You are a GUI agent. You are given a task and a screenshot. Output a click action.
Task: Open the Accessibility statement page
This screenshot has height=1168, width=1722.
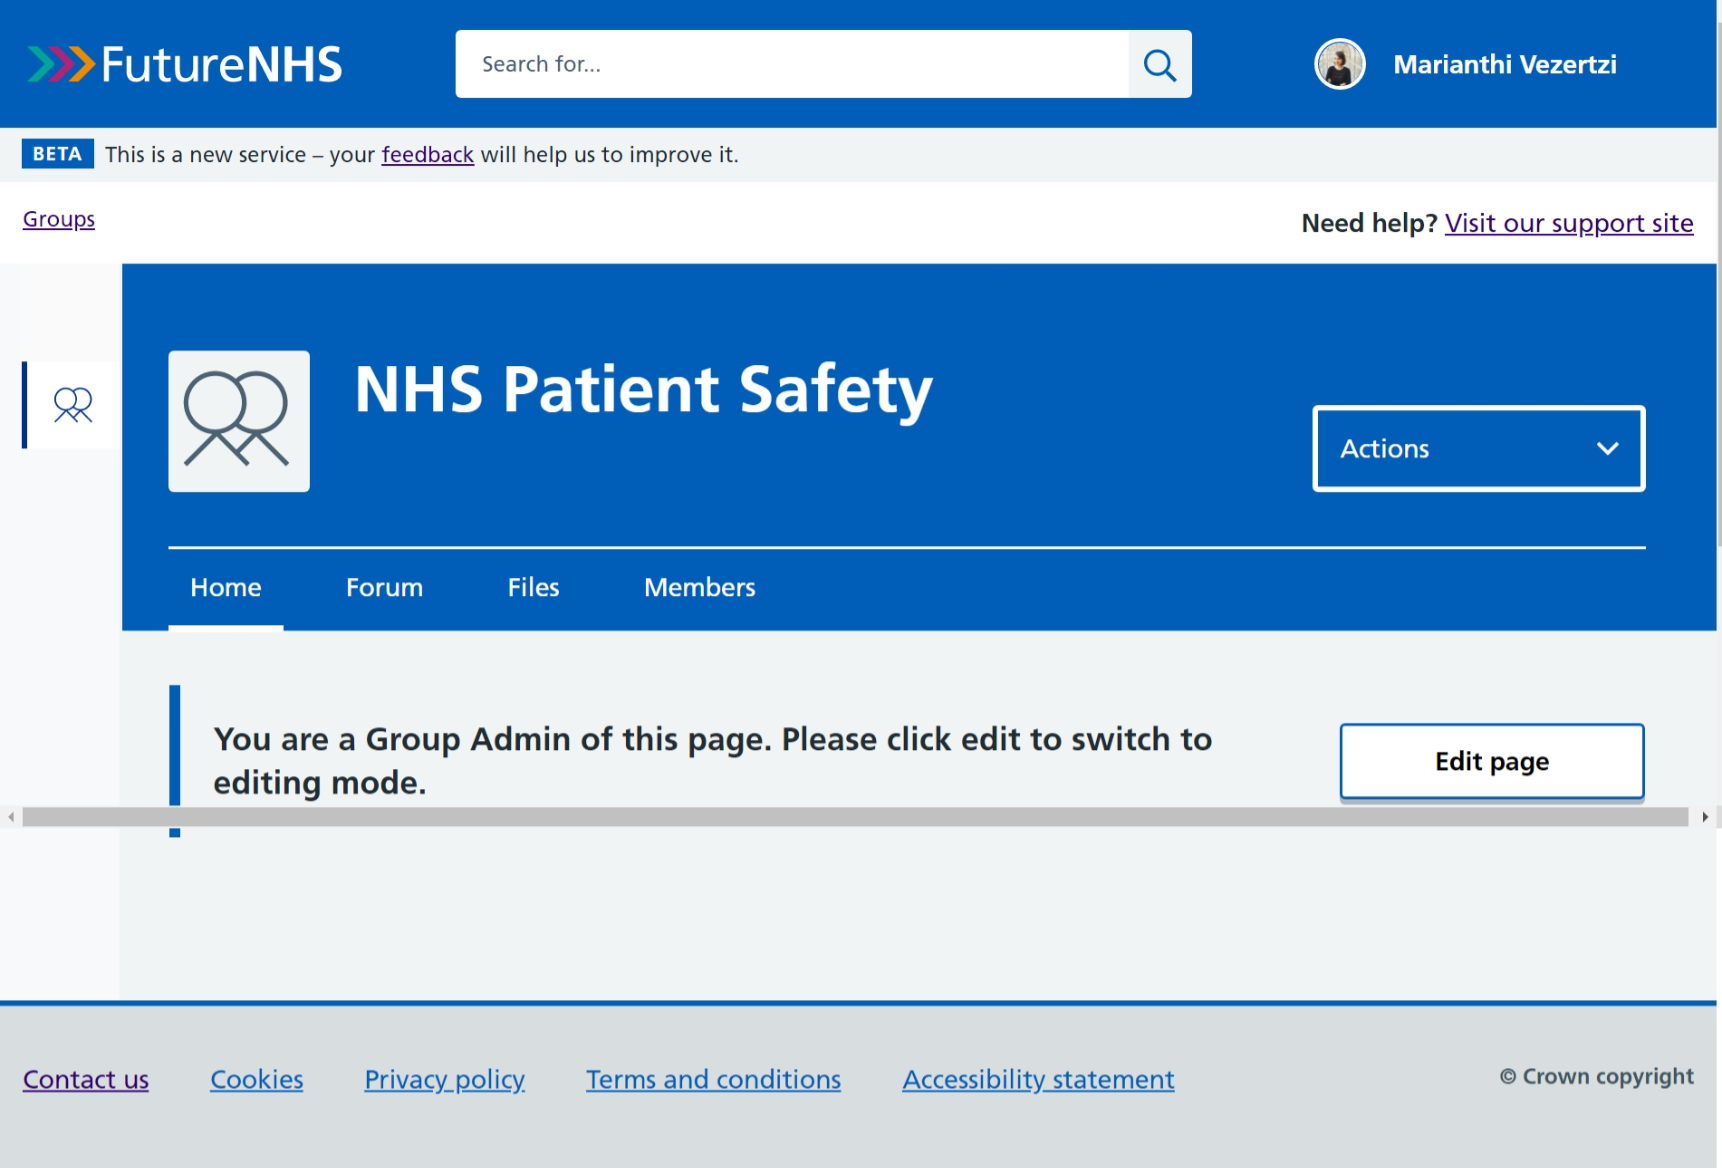pos(1037,1079)
